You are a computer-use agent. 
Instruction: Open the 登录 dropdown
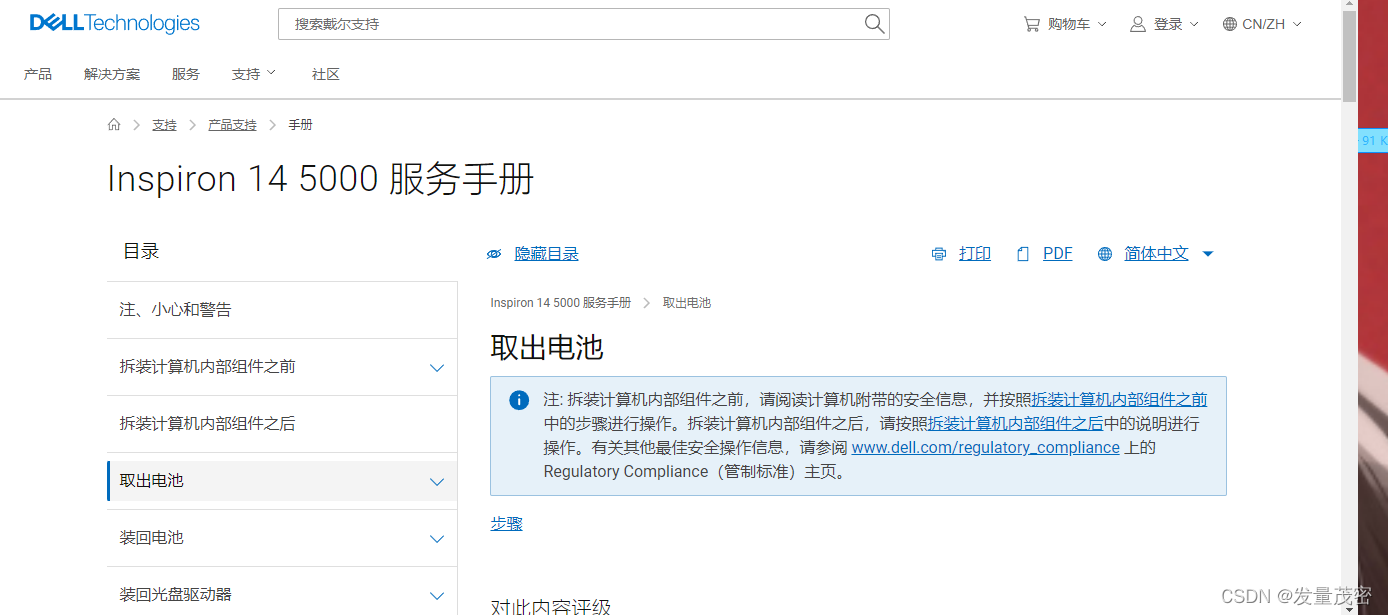coord(1164,24)
